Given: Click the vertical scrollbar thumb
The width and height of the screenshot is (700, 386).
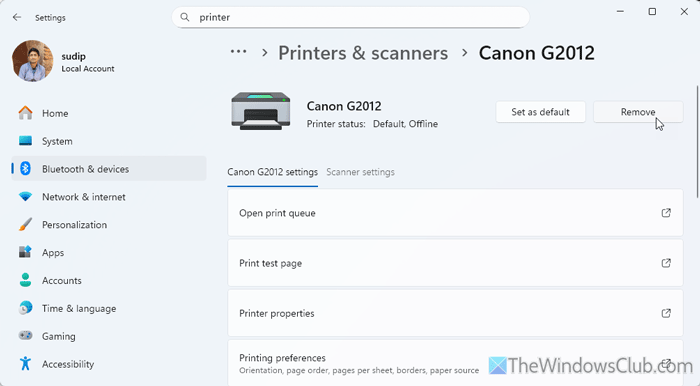Looking at the screenshot, I should tap(697, 141).
